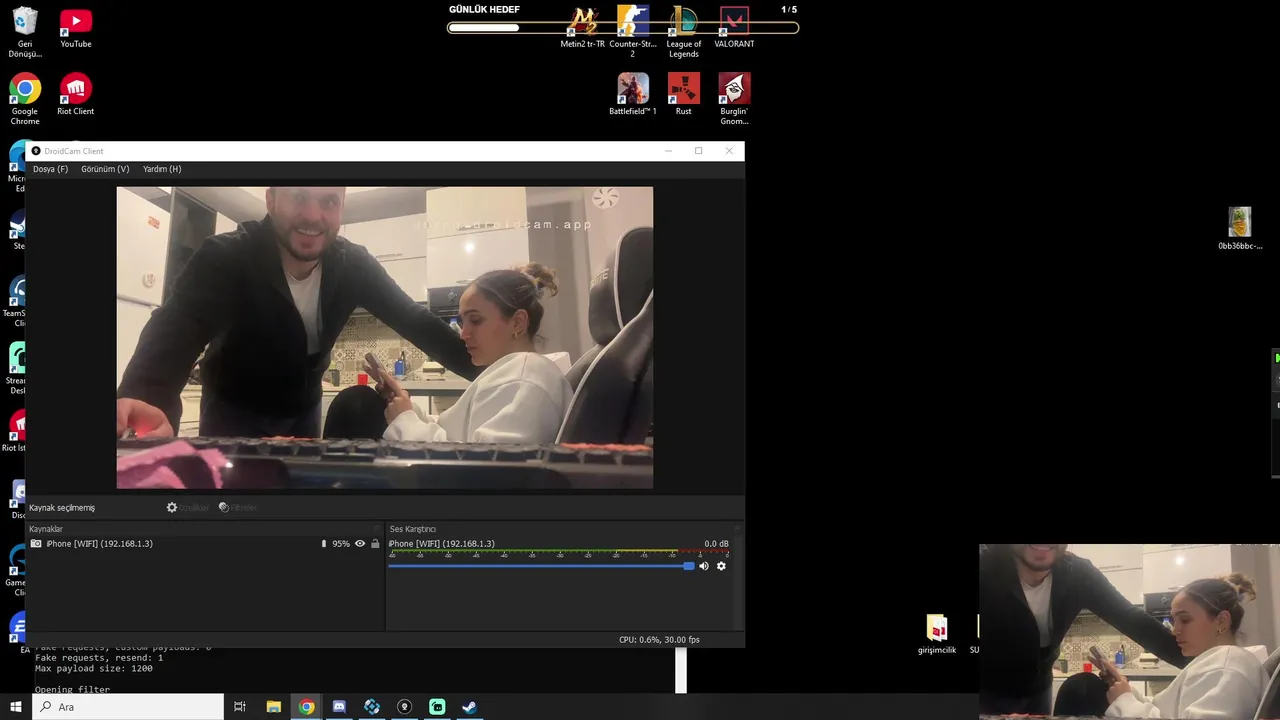Launch Battlefield 1 shortcut

click(x=633, y=94)
